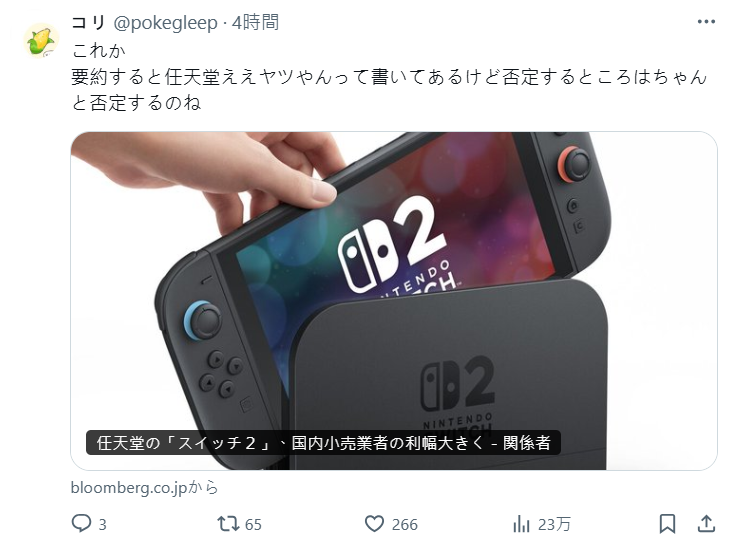The image size is (737, 537).
Task: Click the like count 266
Action: [x=405, y=524]
